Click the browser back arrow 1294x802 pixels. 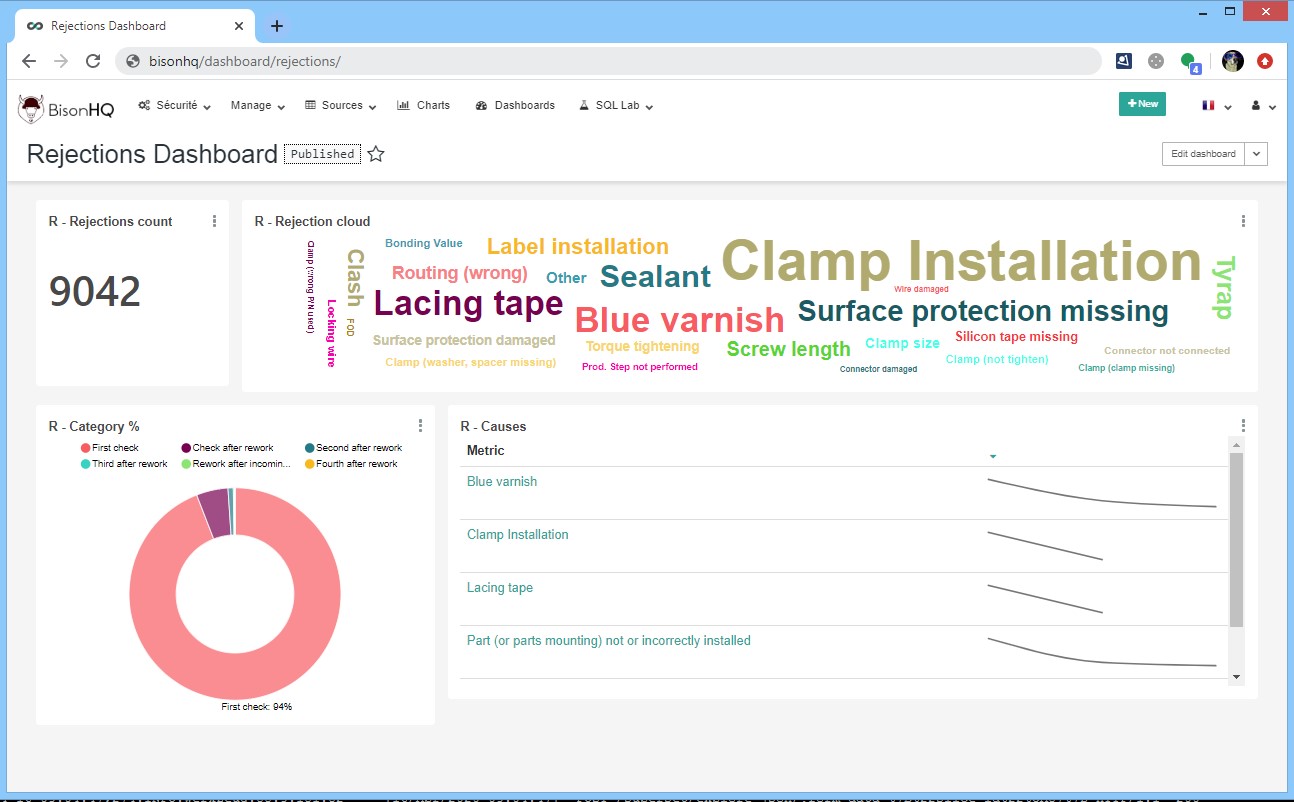29,61
